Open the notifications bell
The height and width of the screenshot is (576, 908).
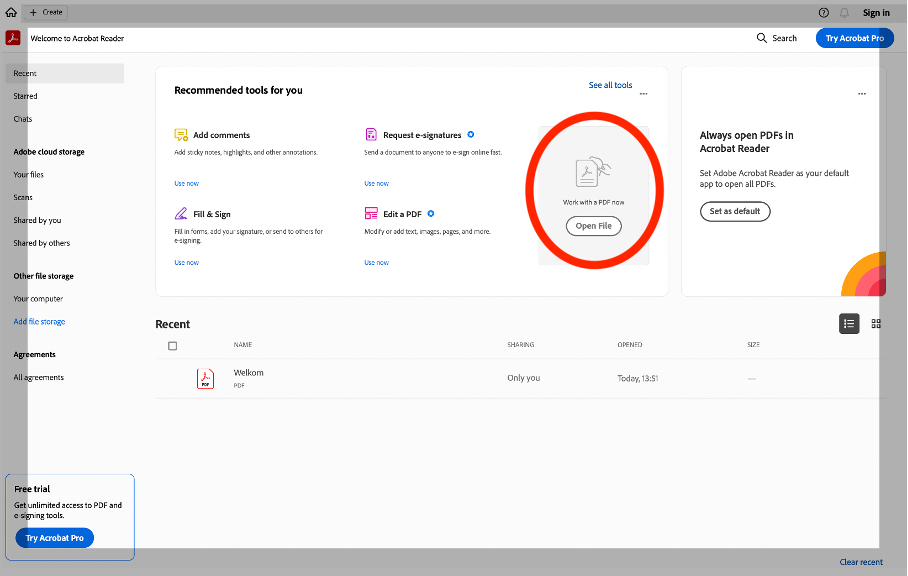coord(844,13)
